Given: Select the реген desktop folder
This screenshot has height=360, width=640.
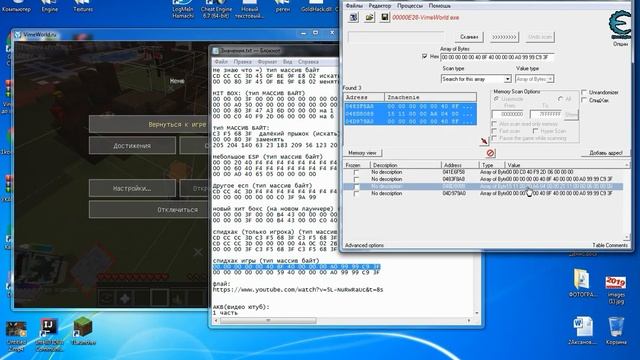Looking at the screenshot, I should [x=282, y=6].
